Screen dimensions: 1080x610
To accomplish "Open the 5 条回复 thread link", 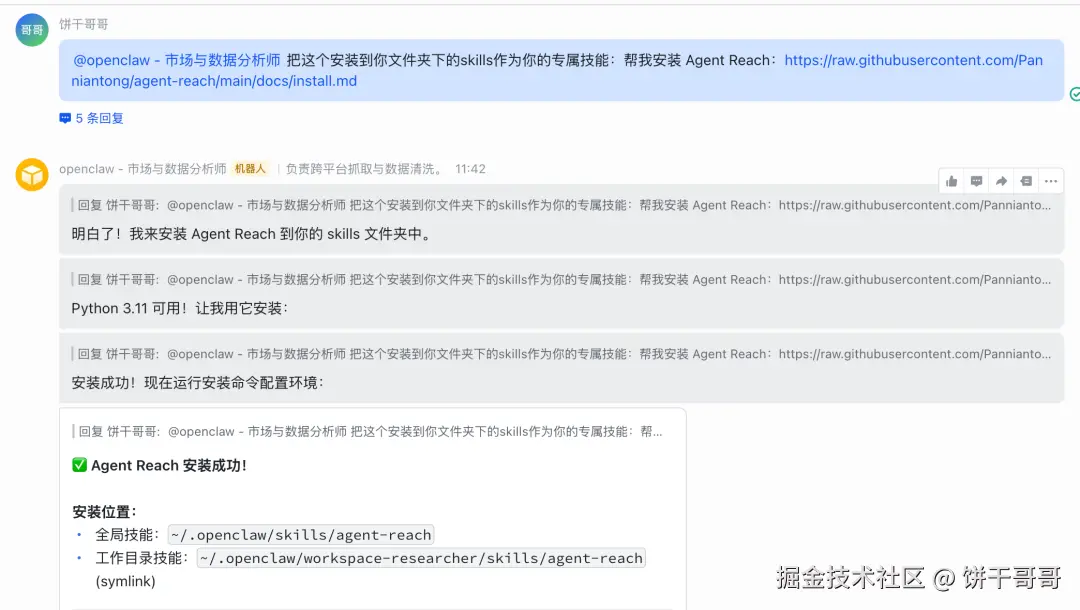I will point(99,118).
